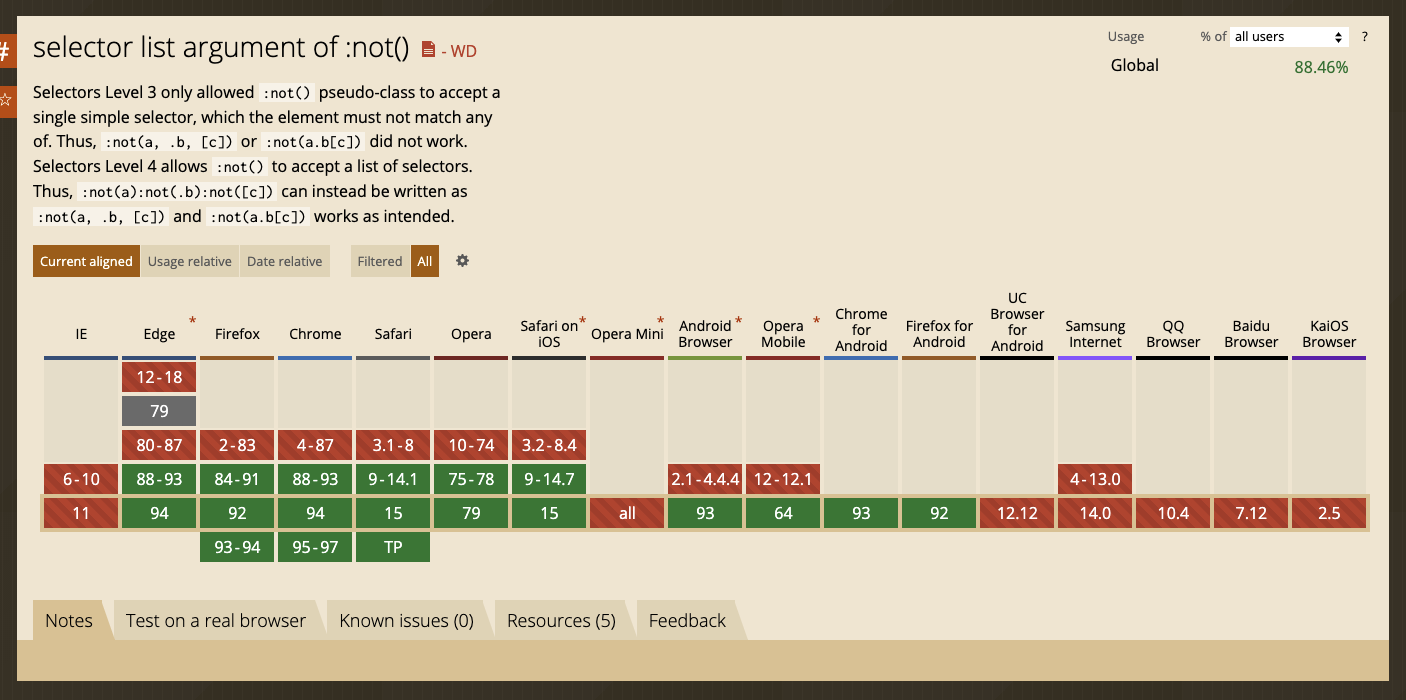
Task: Select IE column header
Action: tap(81, 334)
